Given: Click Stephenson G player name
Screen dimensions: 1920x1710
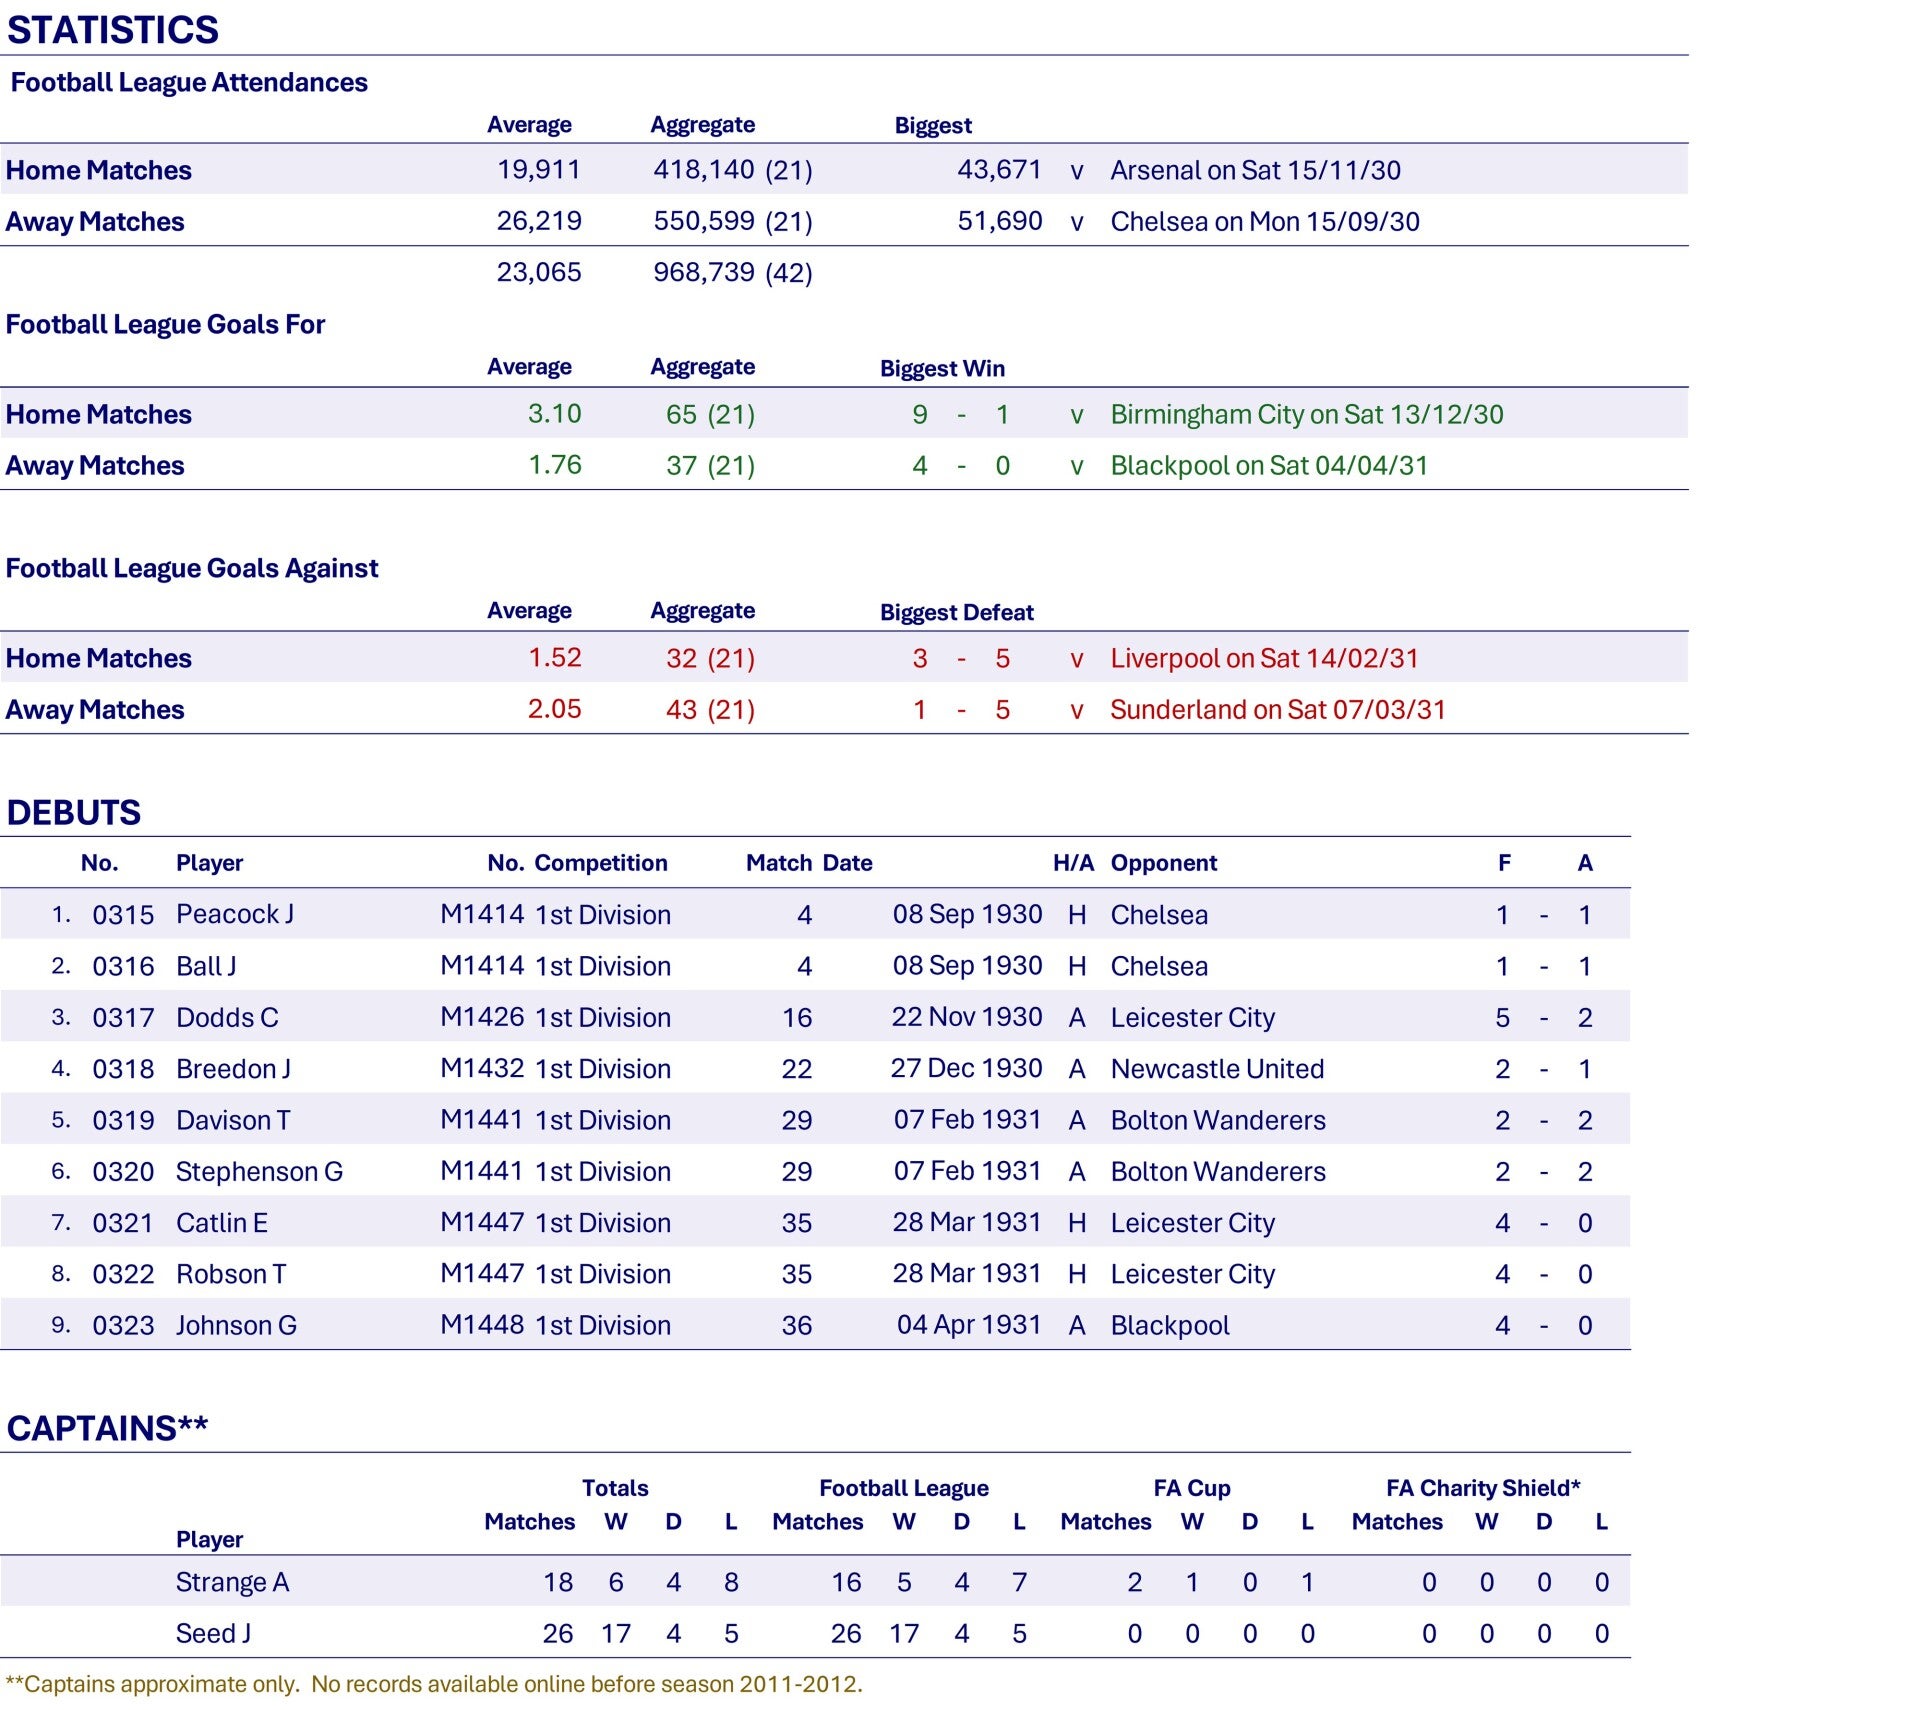Looking at the screenshot, I should pyautogui.click(x=259, y=1171).
